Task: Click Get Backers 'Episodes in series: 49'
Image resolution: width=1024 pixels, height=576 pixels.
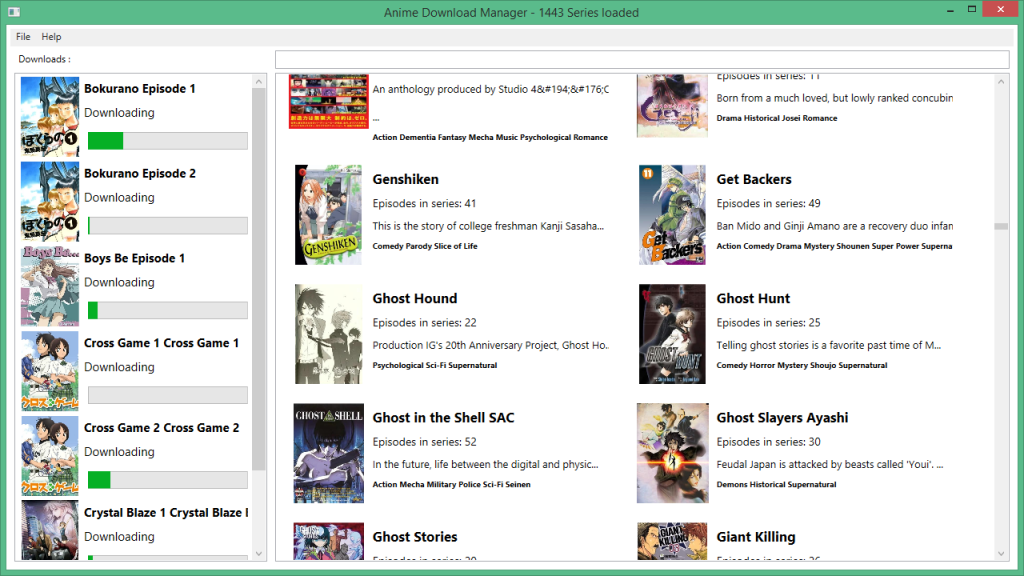Action: [769, 204]
